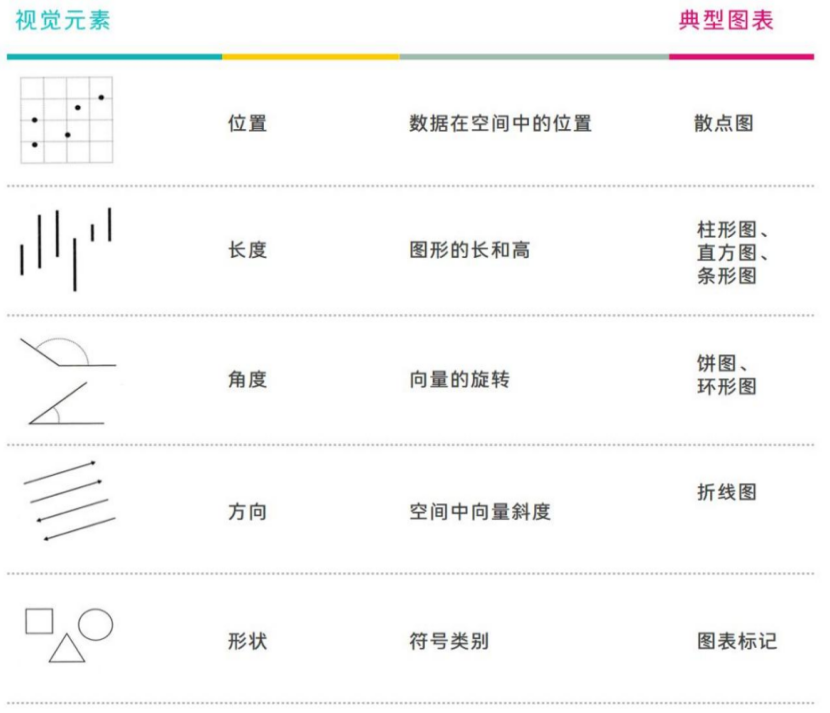830x713 pixels.
Task: Select the 典型图表 header
Action: pos(726,21)
